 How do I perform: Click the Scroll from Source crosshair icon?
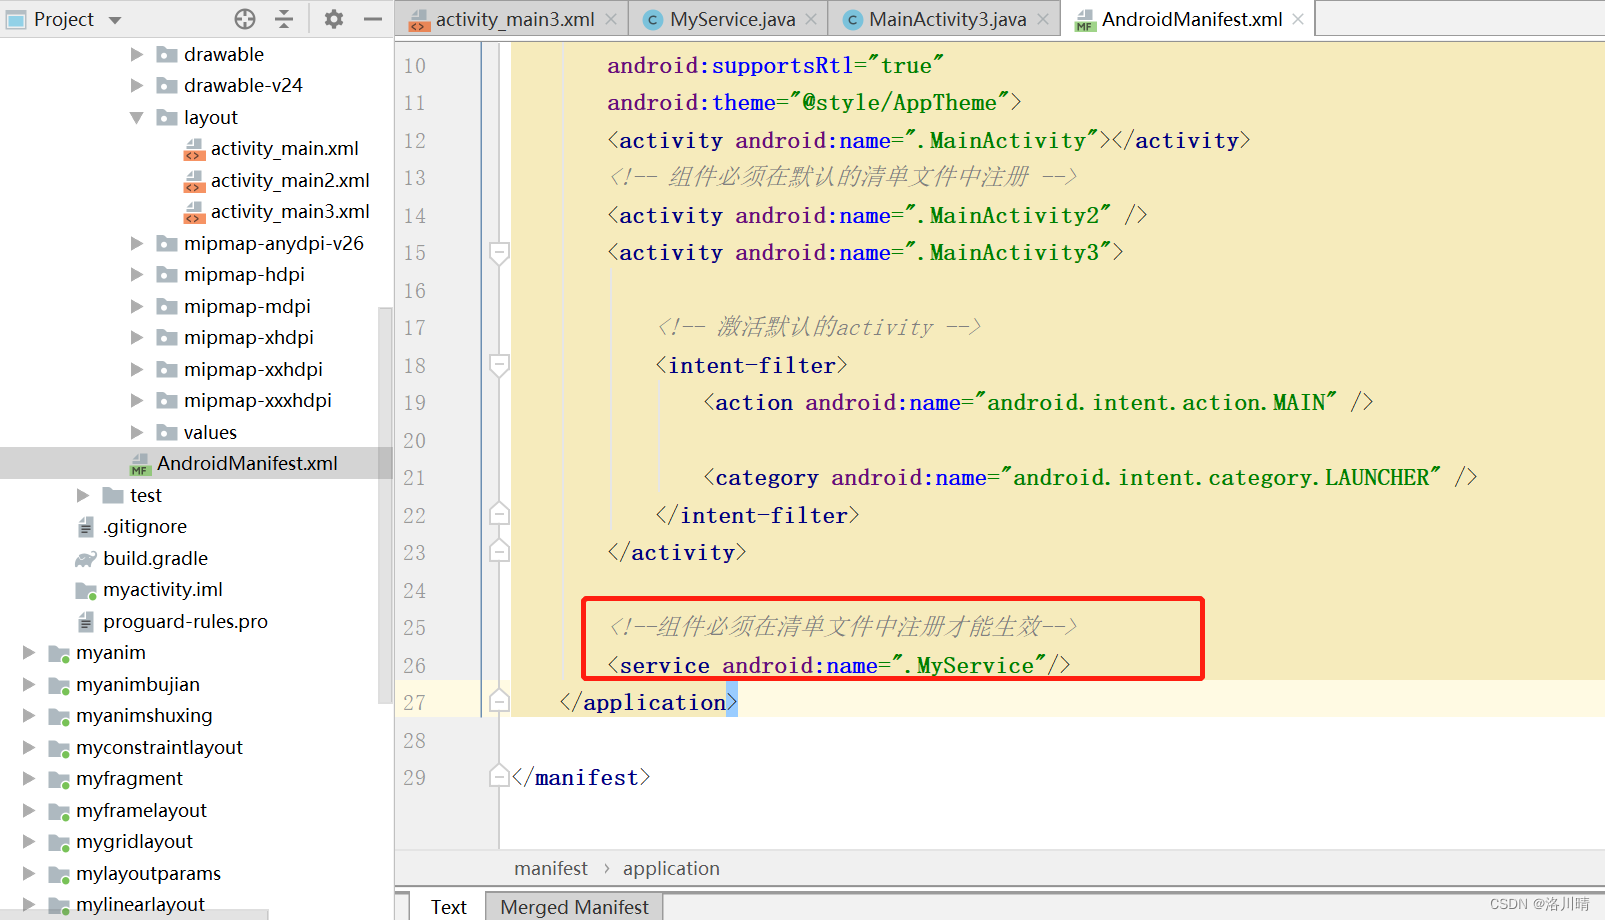click(x=244, y=19)
